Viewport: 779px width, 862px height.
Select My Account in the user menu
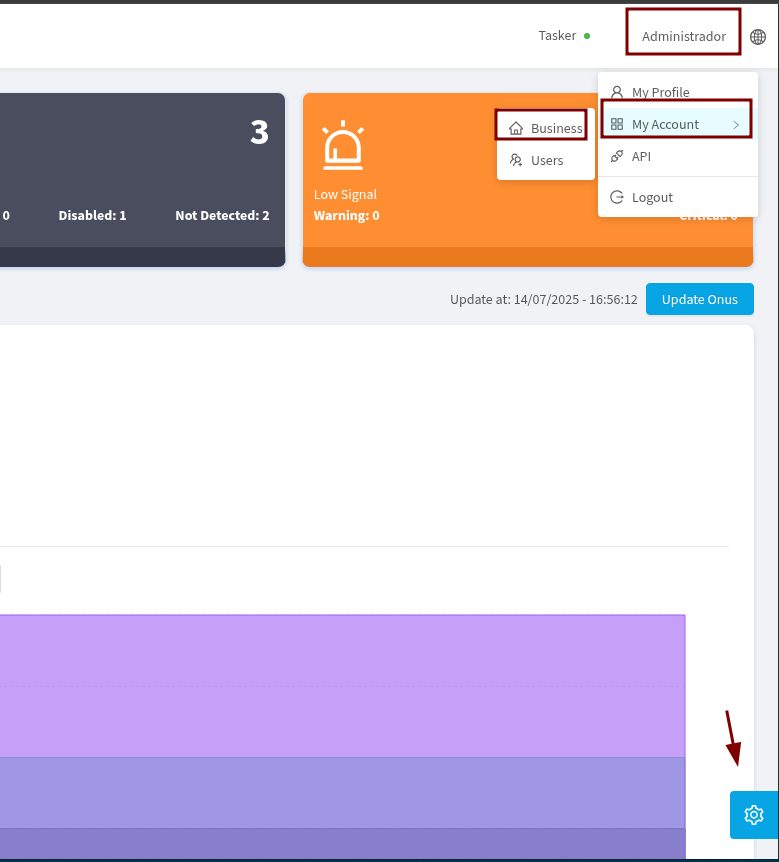(x=665, y=125)
